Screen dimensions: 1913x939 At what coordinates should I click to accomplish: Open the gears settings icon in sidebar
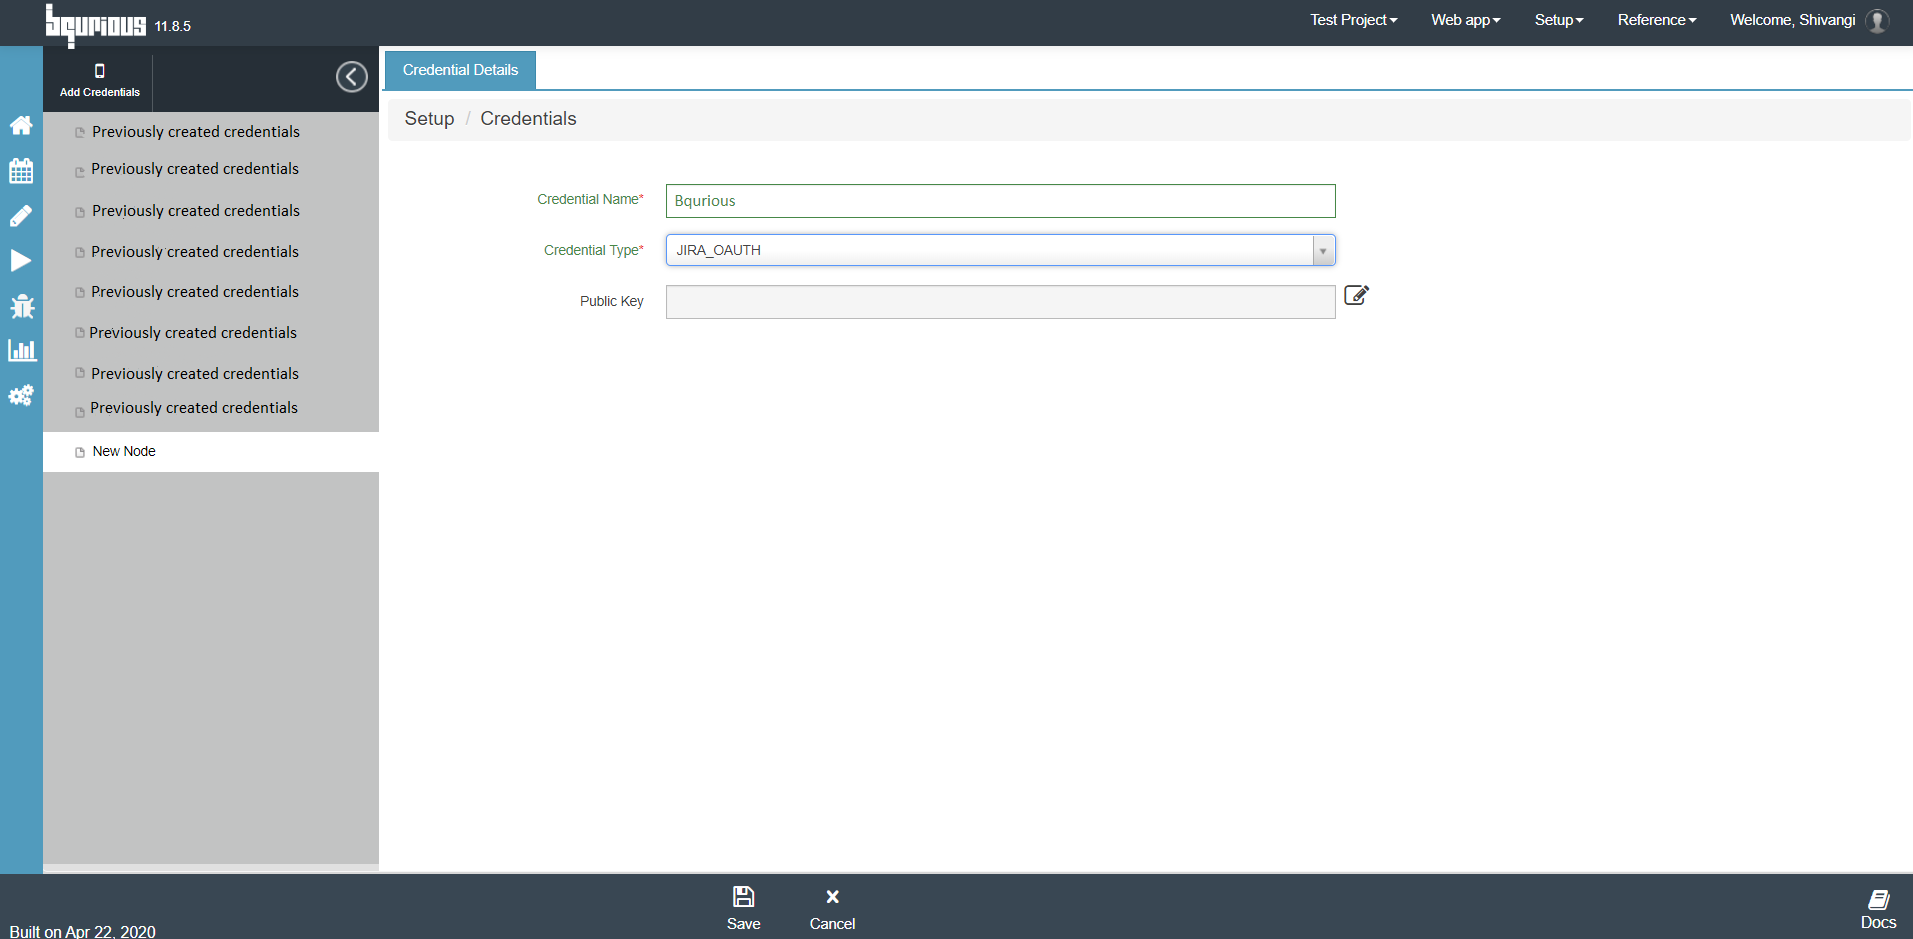(21, 396)
